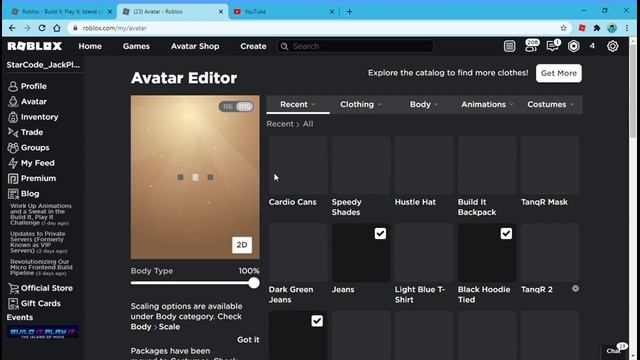This screenshot has width=640, height=360.
Task: Click the Robux currency icon
Action: tap(573, 46)
